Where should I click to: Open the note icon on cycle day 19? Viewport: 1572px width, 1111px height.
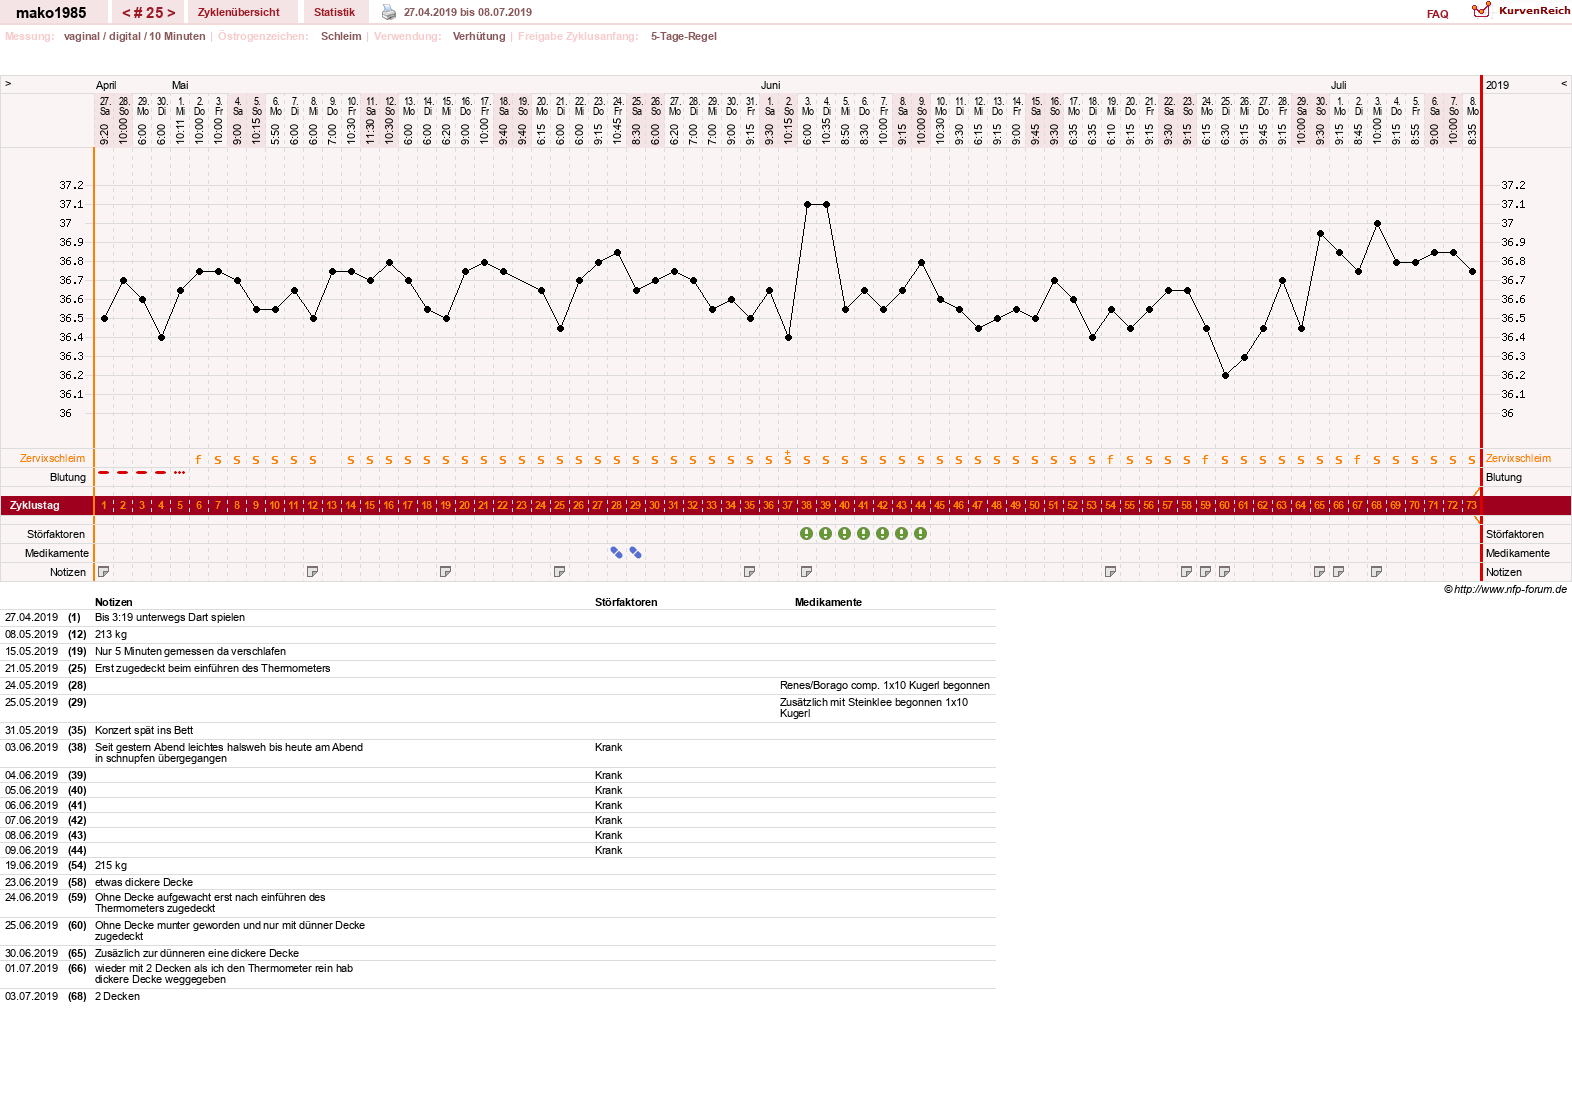pyautogui.click(x=446, y=572)
